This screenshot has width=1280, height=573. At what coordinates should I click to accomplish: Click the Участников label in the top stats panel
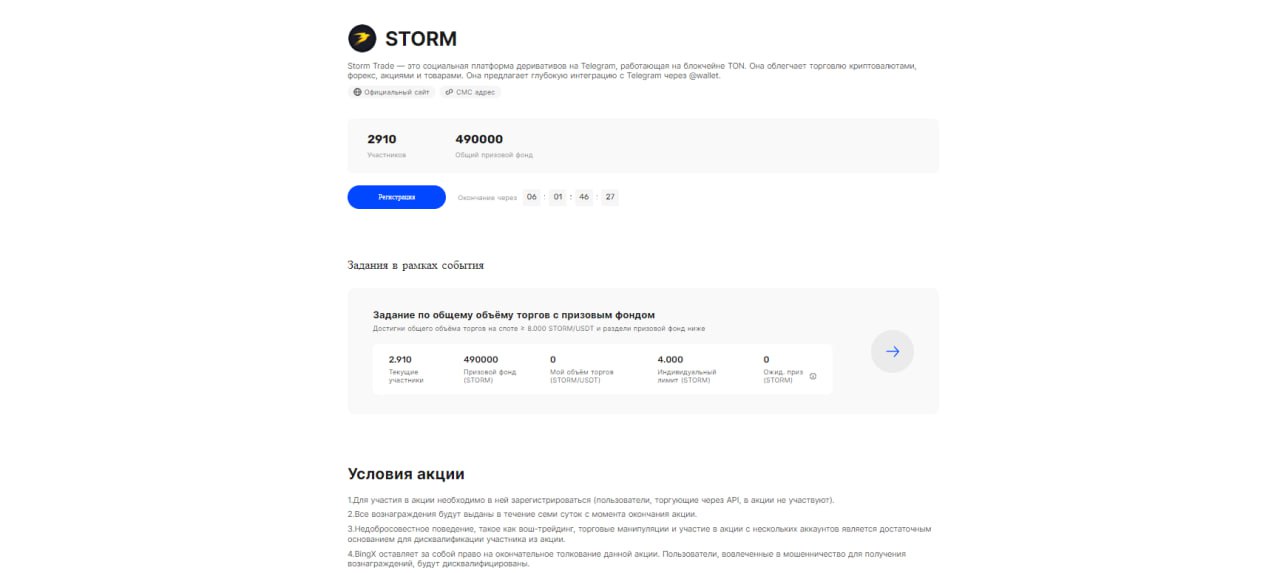tap(387, 155)
